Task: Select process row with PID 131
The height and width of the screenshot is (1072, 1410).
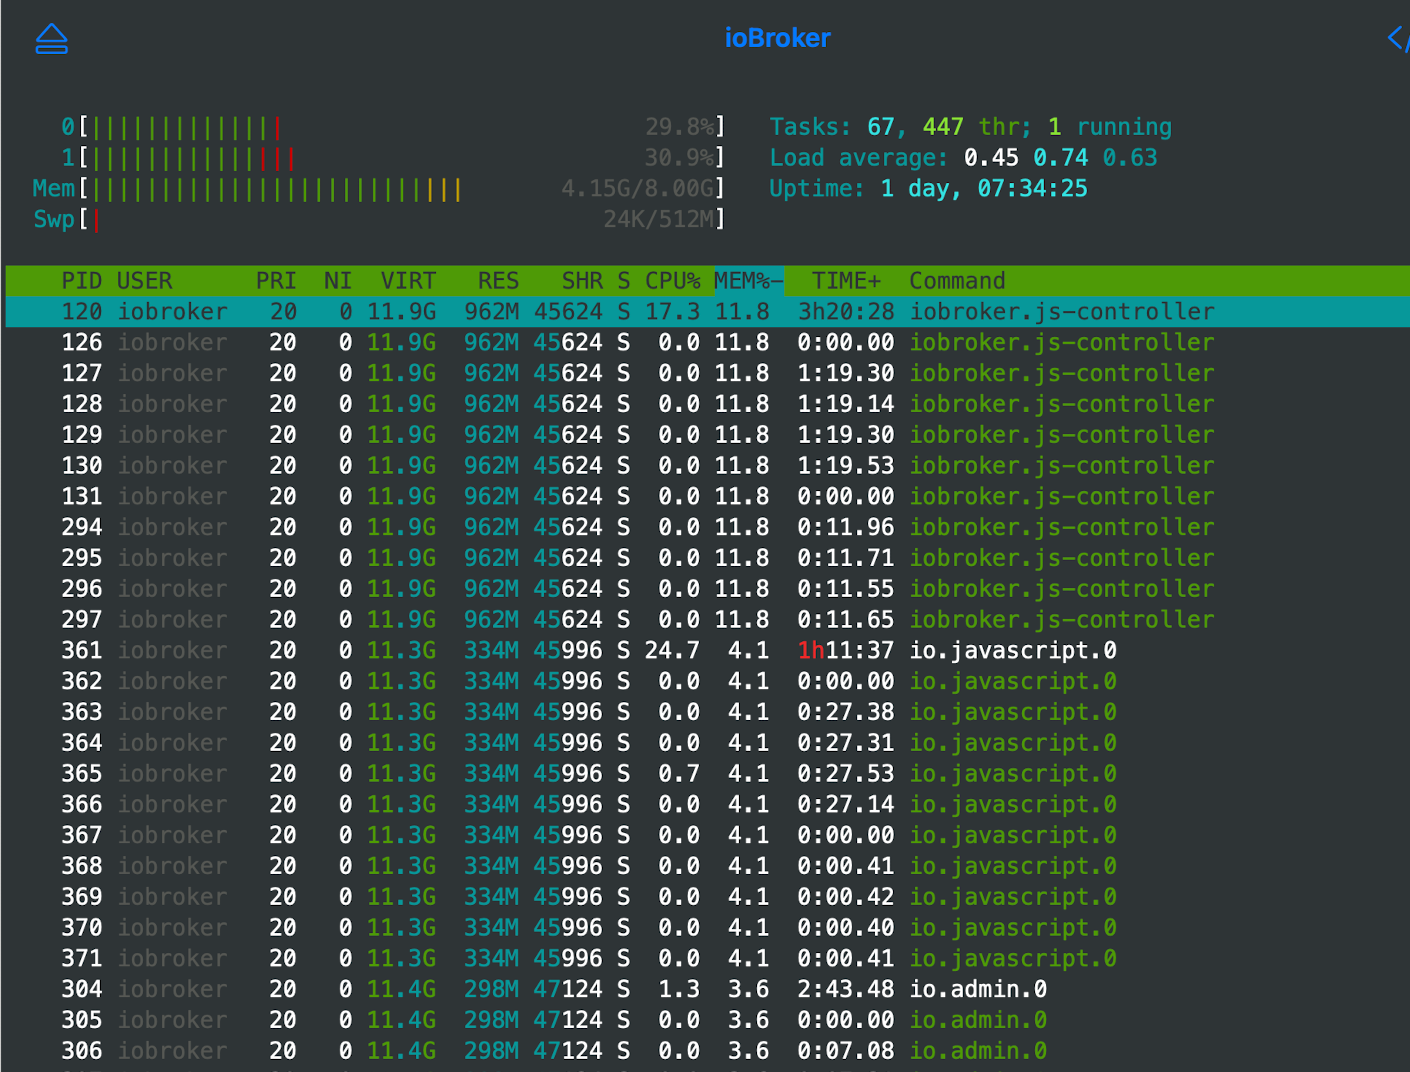Action: [x=707, y=497]
